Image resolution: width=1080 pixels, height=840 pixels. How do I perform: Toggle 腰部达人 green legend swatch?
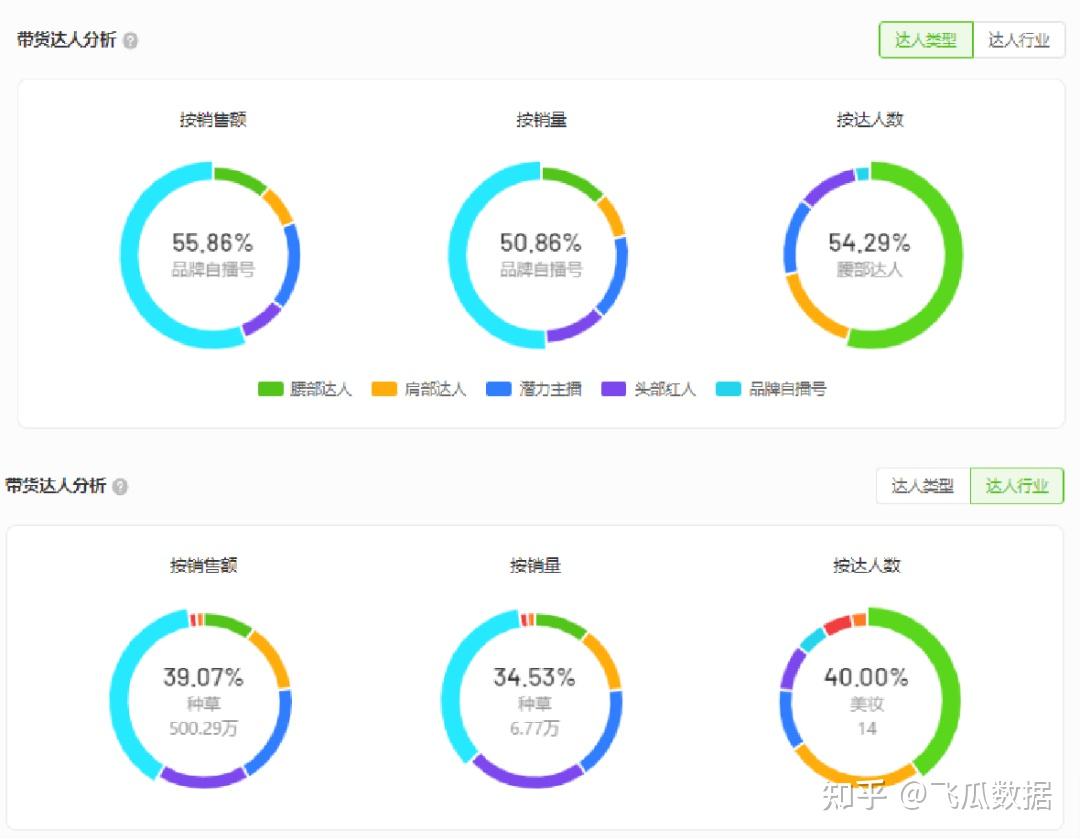pyautogui.click(x=270, y=389)
